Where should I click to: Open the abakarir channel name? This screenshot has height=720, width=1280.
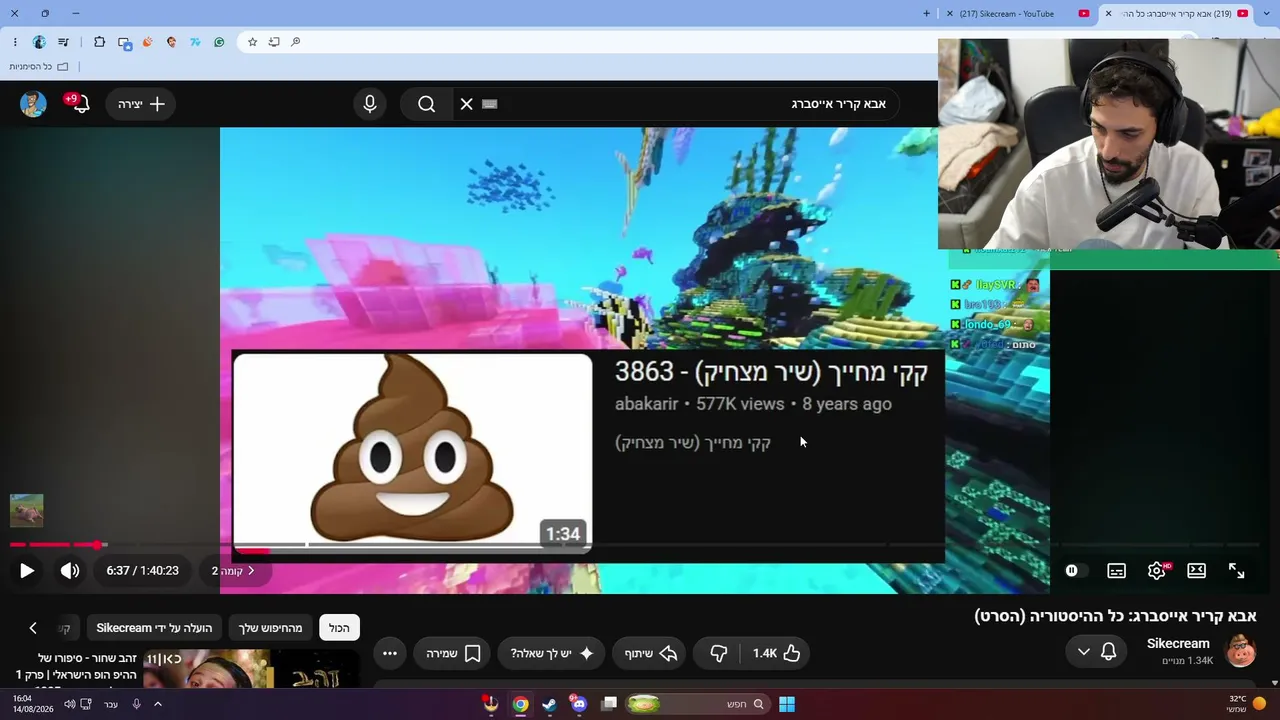pos(647,404)
